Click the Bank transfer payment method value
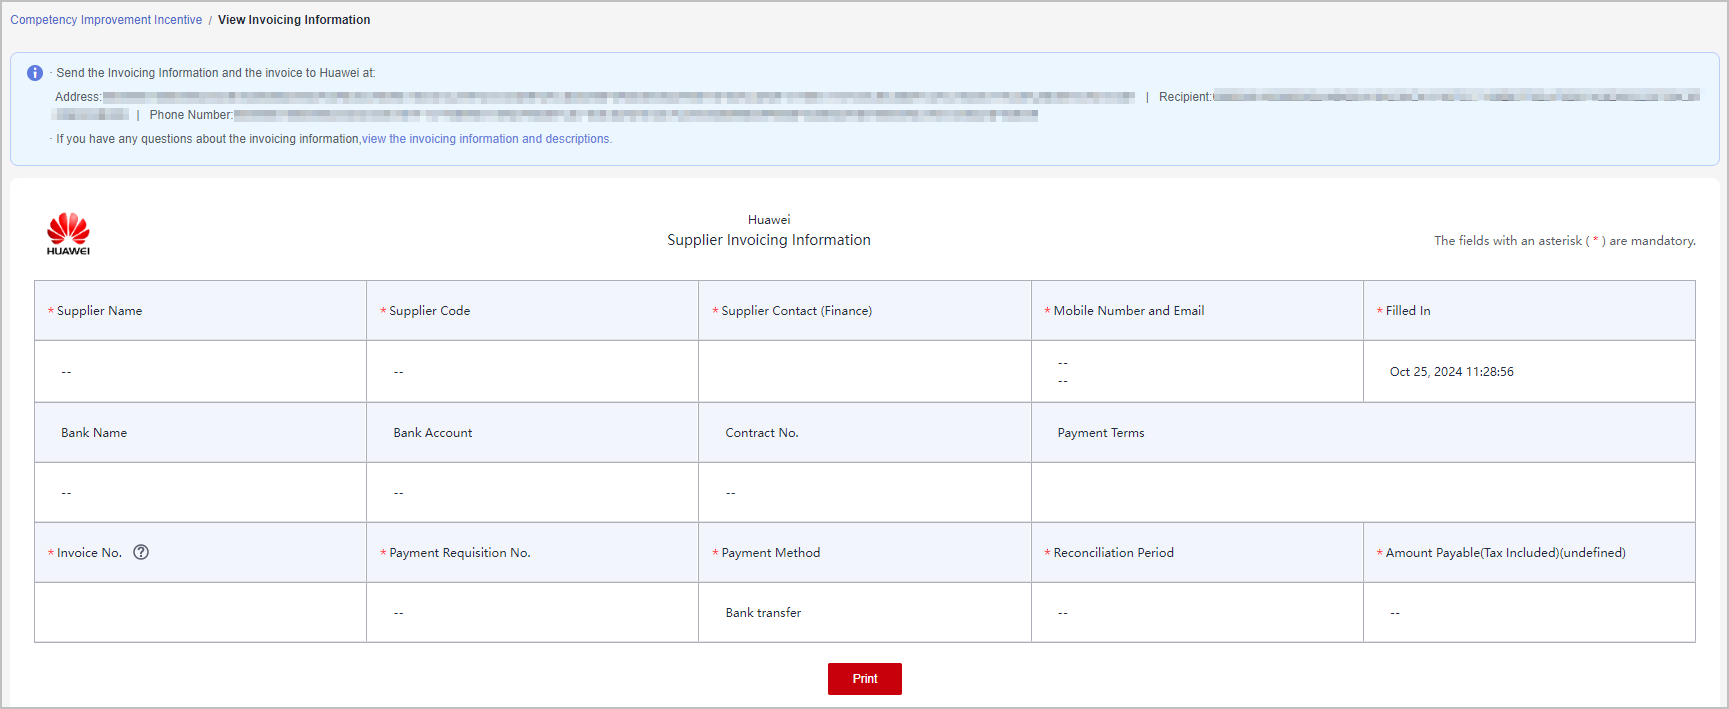Image resolution: width=1729 pixels, height=709 pixels. tap(763, 613)
